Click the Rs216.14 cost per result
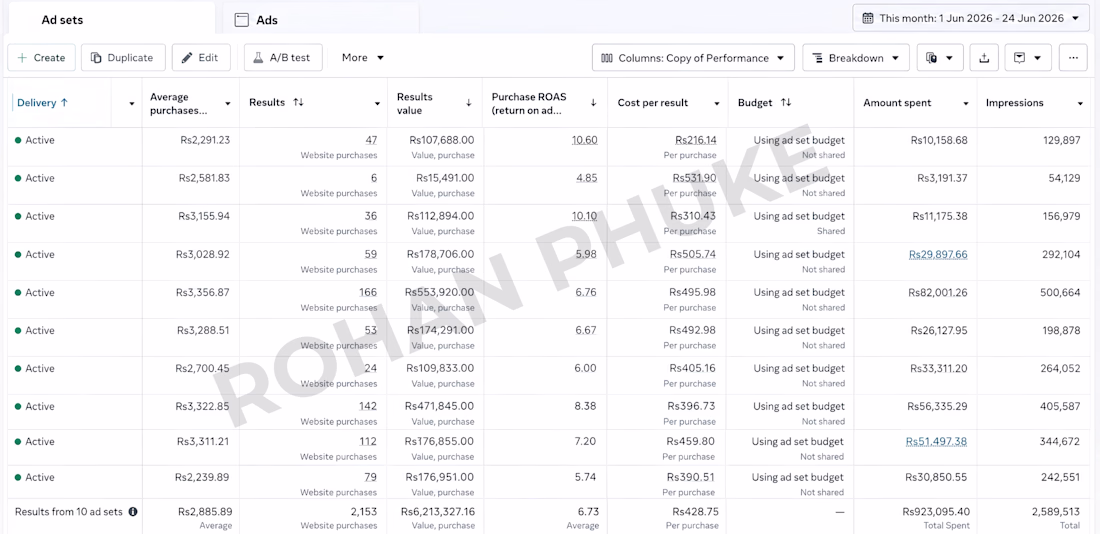The image size is (1100, 534). click(x=696, y=140)
